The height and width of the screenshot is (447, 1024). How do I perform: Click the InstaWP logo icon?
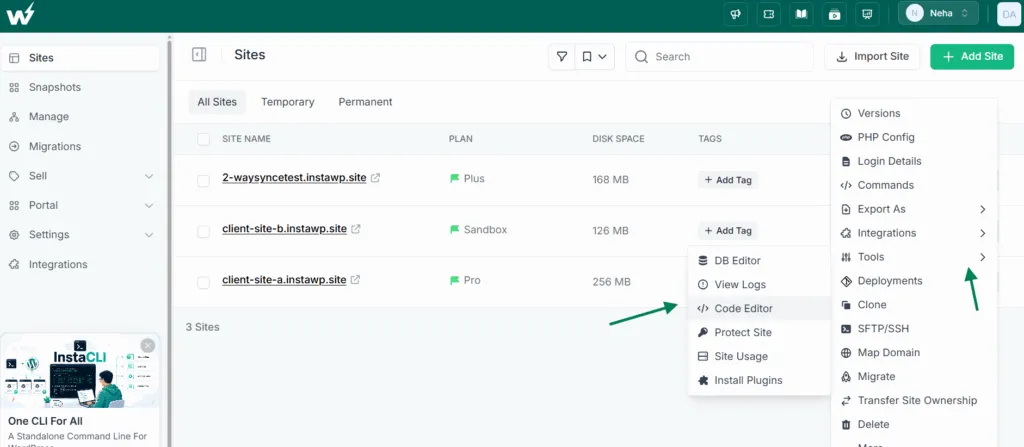tap(20, 14)
